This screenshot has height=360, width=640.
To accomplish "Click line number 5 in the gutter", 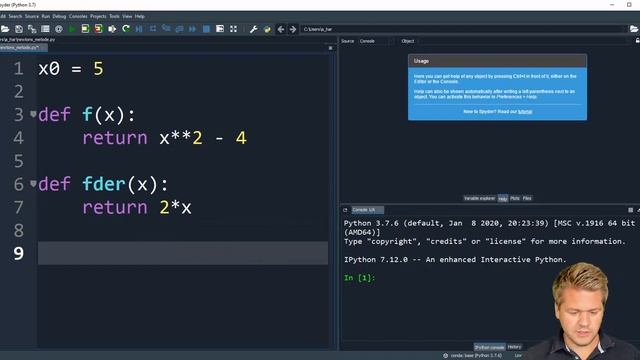I will [x=18, y=161].
